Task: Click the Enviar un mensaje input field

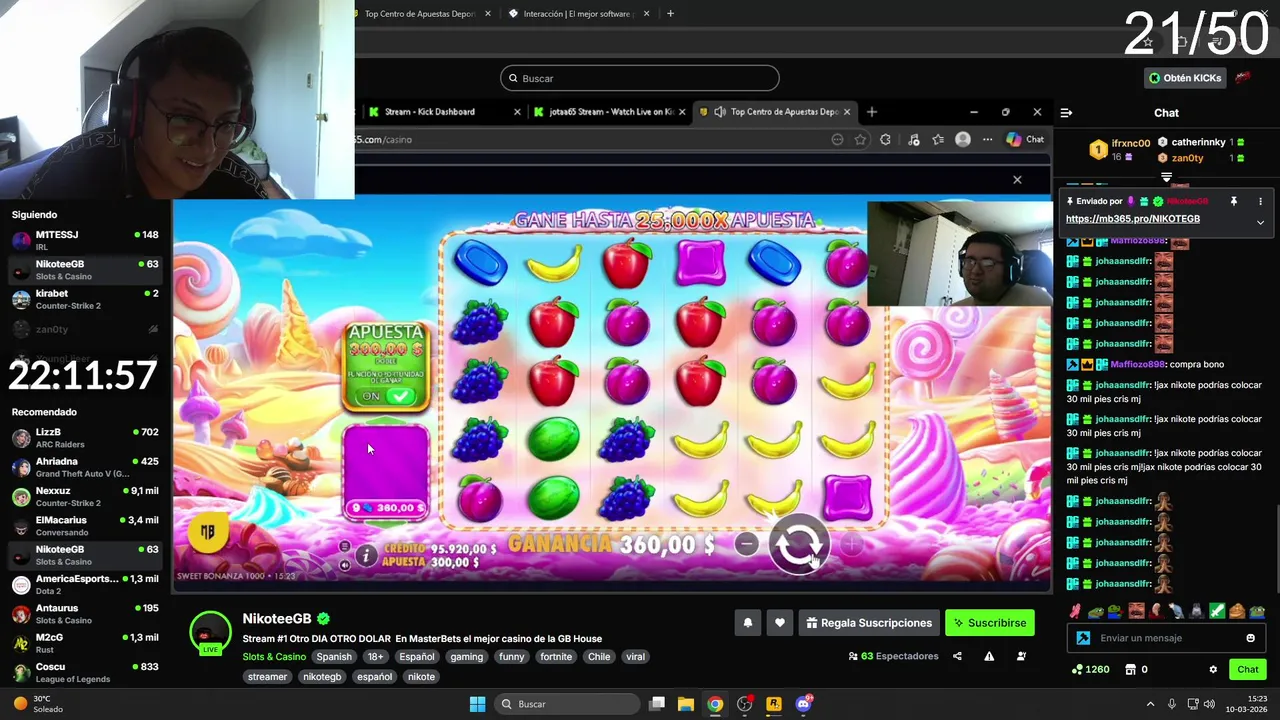Action: tap(1165, 638)
